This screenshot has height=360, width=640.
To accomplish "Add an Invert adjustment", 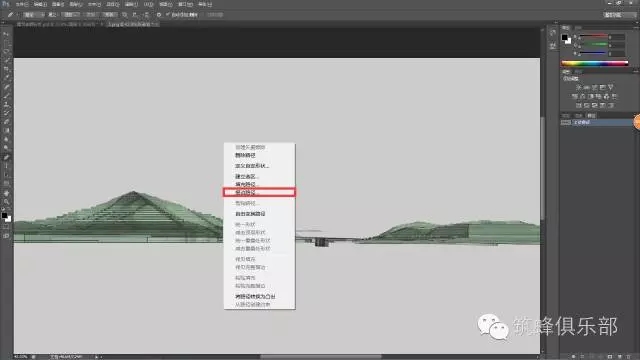I will (578, 105).
